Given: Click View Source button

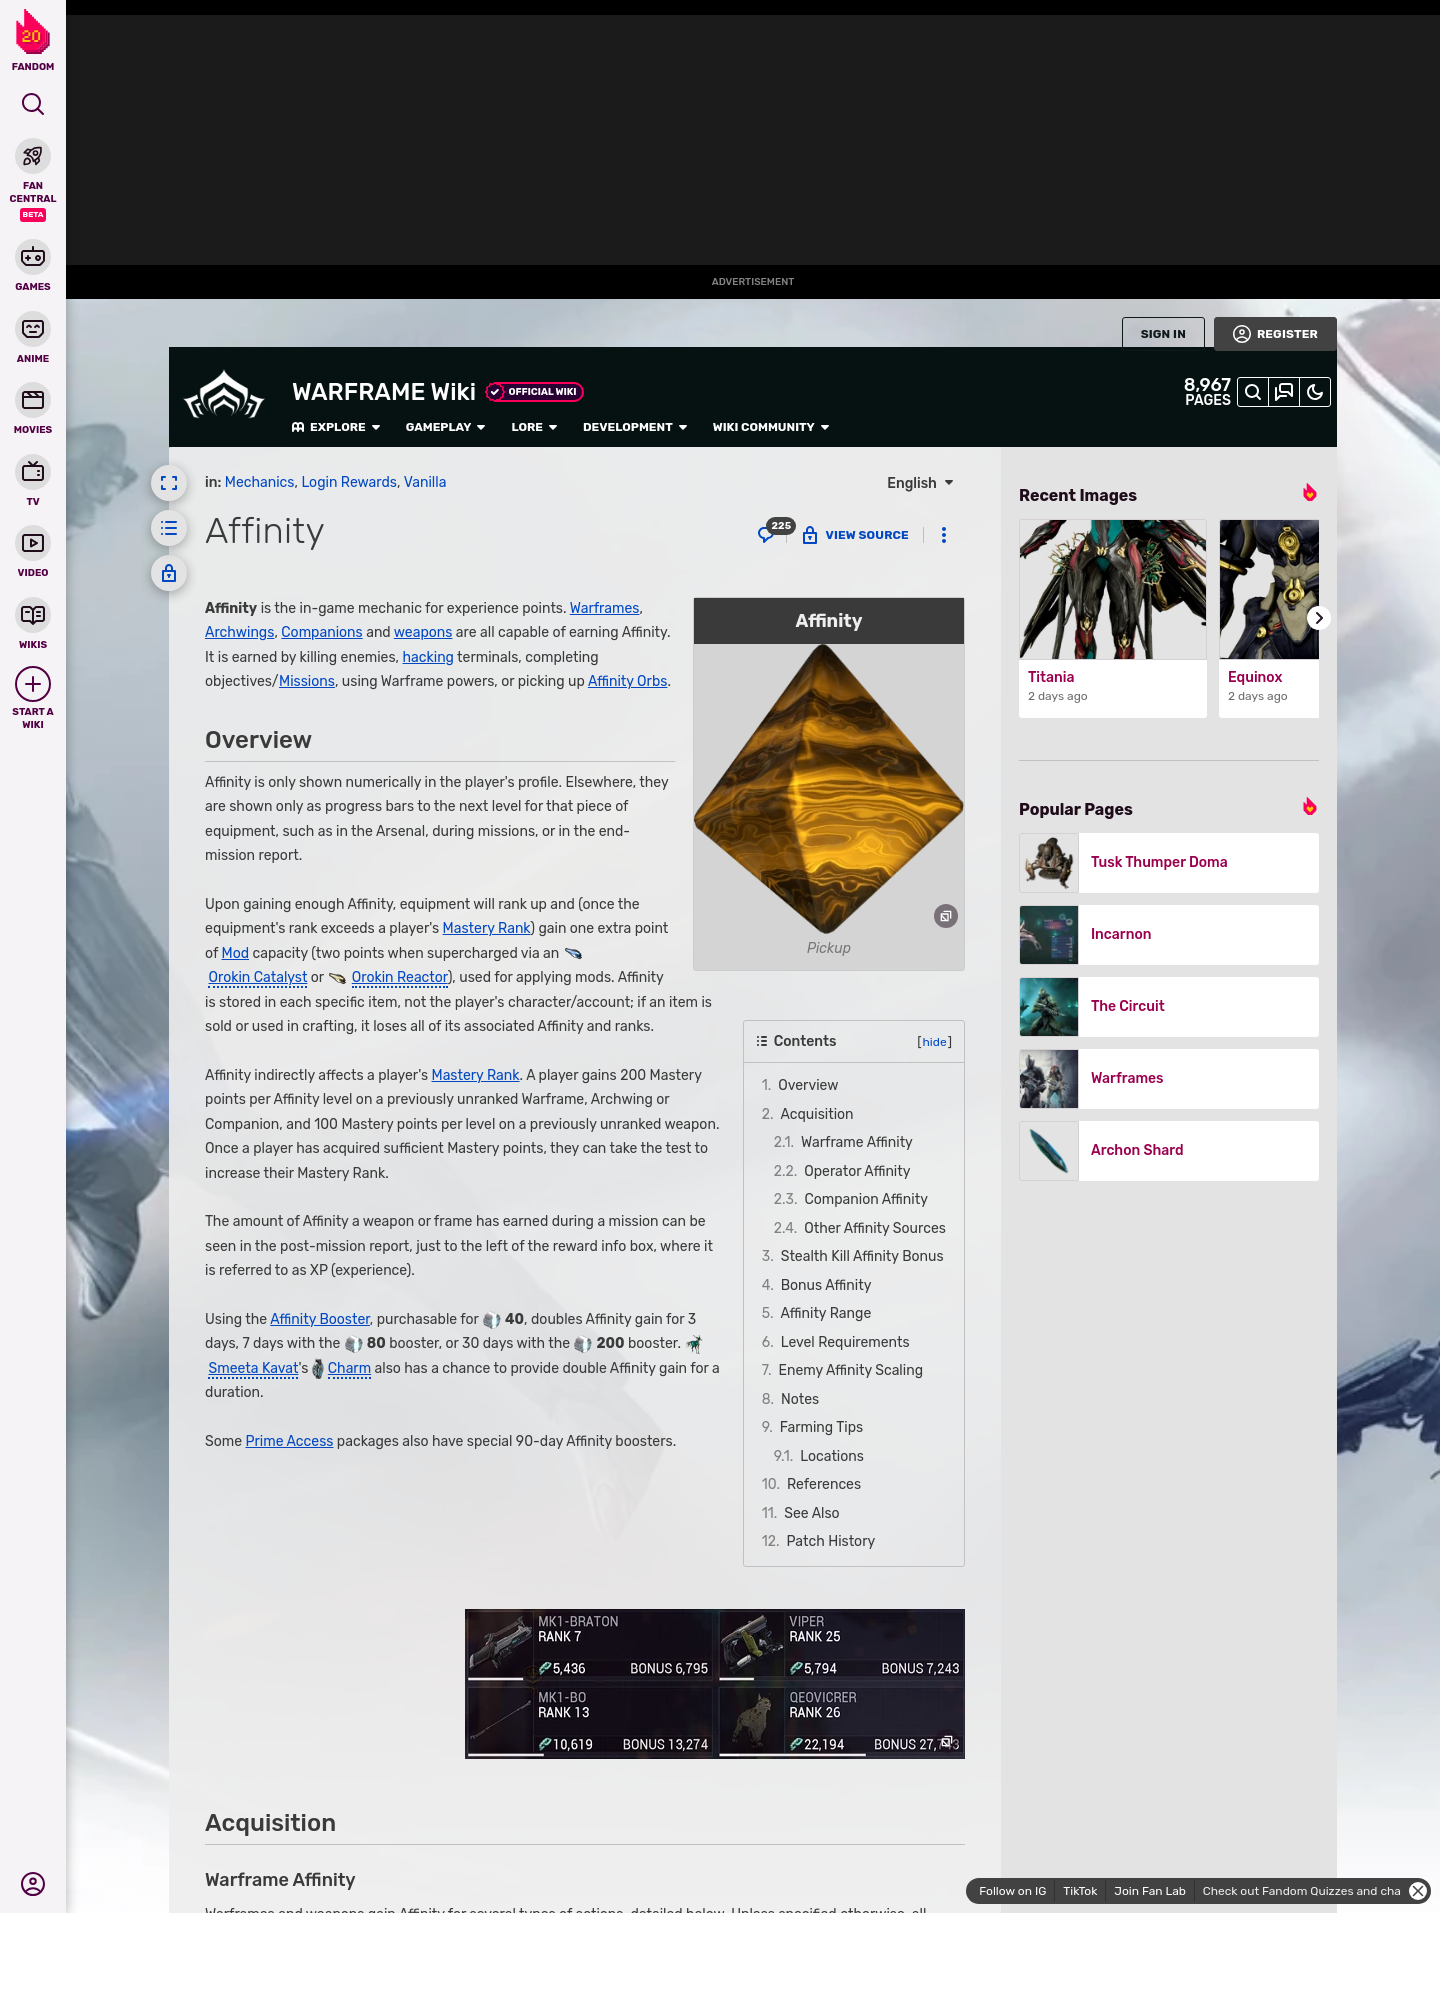Looking at the screenshot, I should 856,535.
